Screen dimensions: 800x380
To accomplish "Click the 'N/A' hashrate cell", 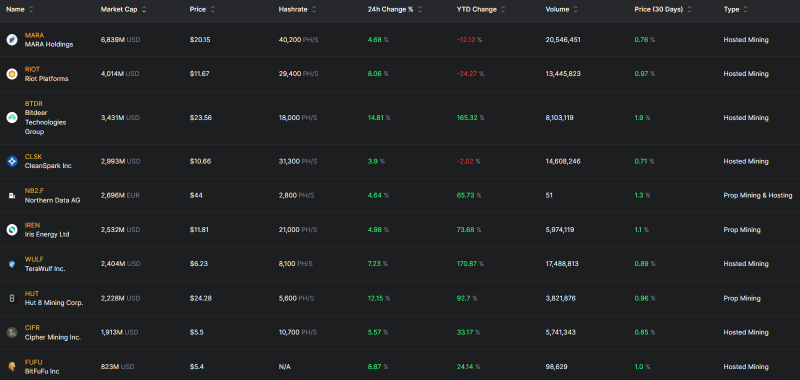I will click(x=285, y=367).
